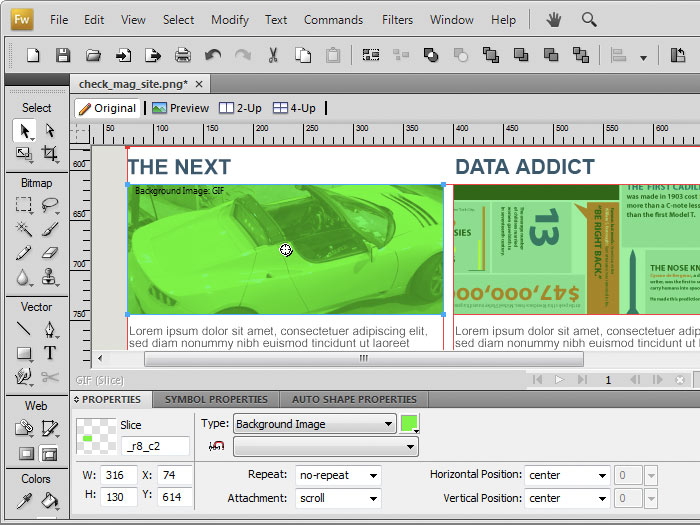Open the Attachment dropdown set to scroll

(337, 498)
